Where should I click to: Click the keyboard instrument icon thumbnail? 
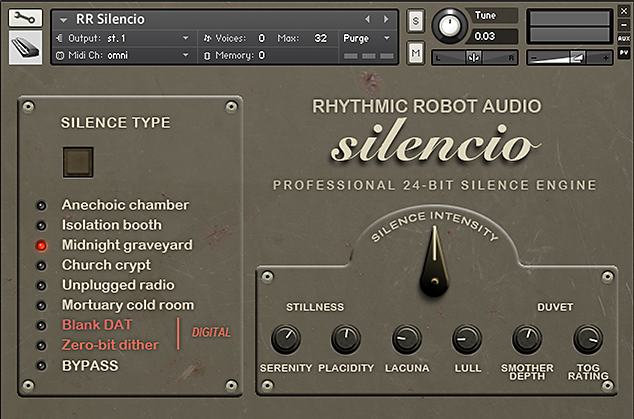tap(25, 48)
